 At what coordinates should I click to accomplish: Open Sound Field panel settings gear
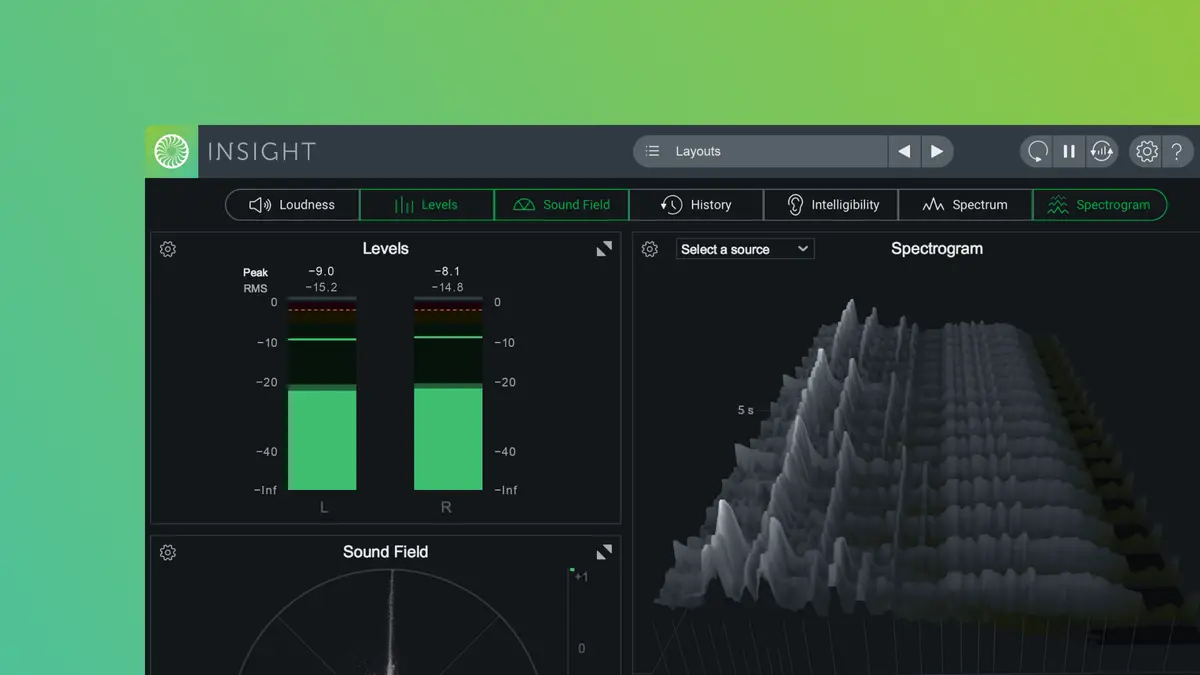[x=168, y=552]
